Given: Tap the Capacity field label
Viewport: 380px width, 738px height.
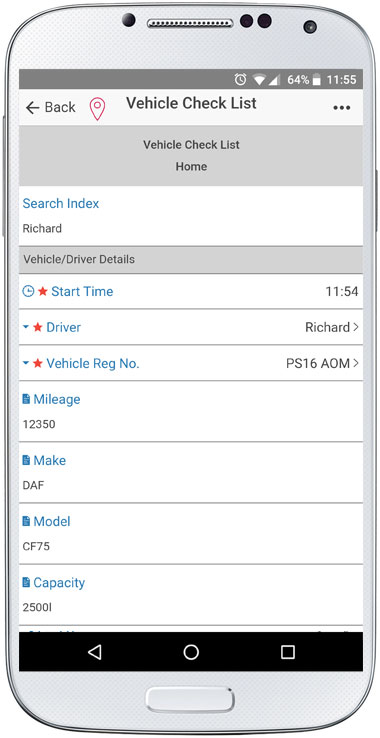Looking at the screenshot, I should tap(59, 583).
